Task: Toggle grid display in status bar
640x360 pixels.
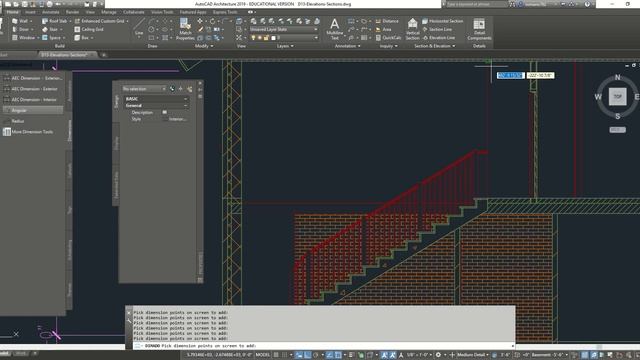Action: tap(276, 355)
